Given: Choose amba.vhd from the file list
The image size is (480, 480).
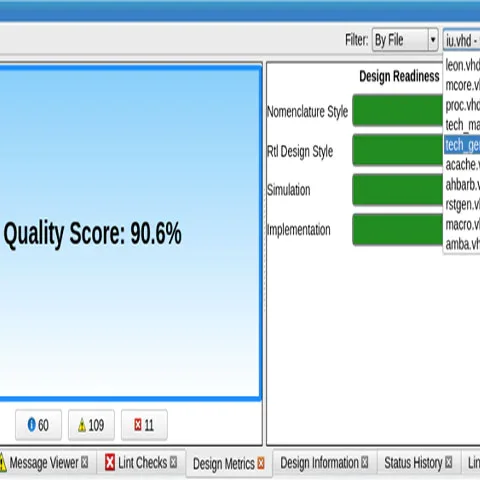Looking at the screenshot, I should tap(462, 244).
